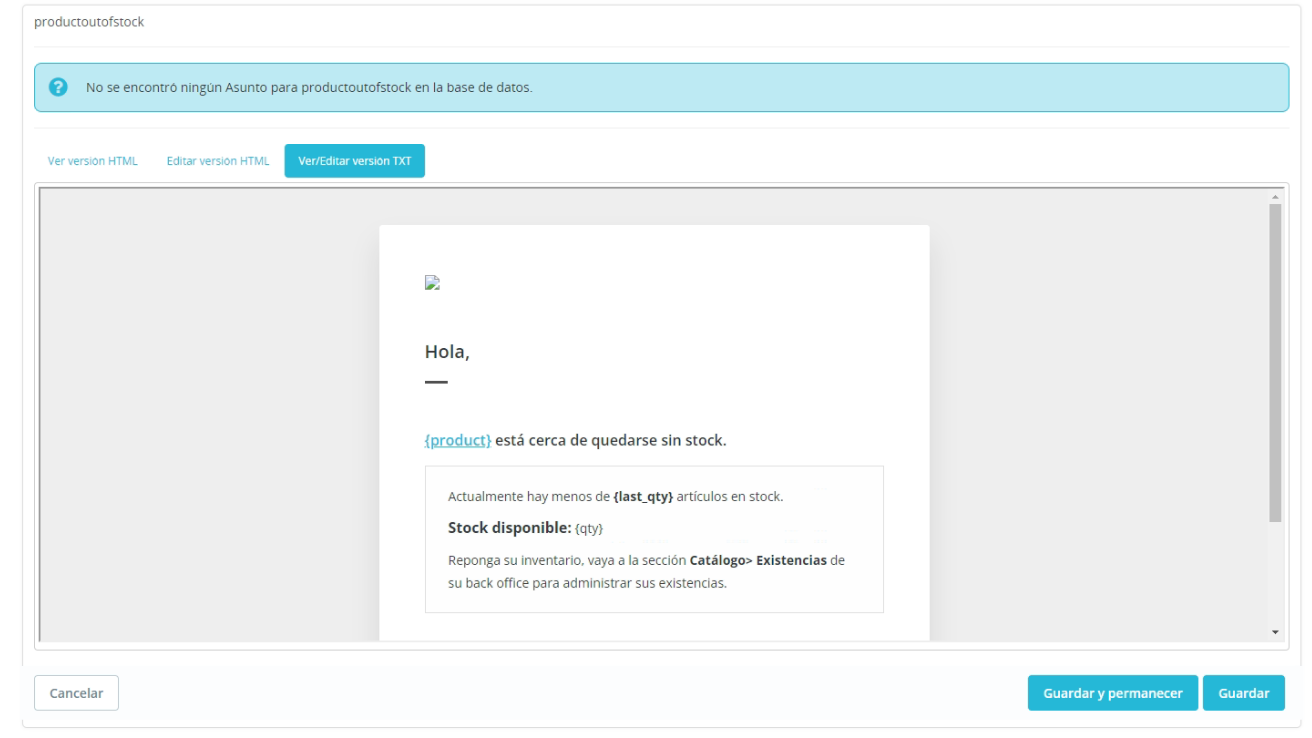Click the scrollbar down arrow

[x=1275, y=630]
